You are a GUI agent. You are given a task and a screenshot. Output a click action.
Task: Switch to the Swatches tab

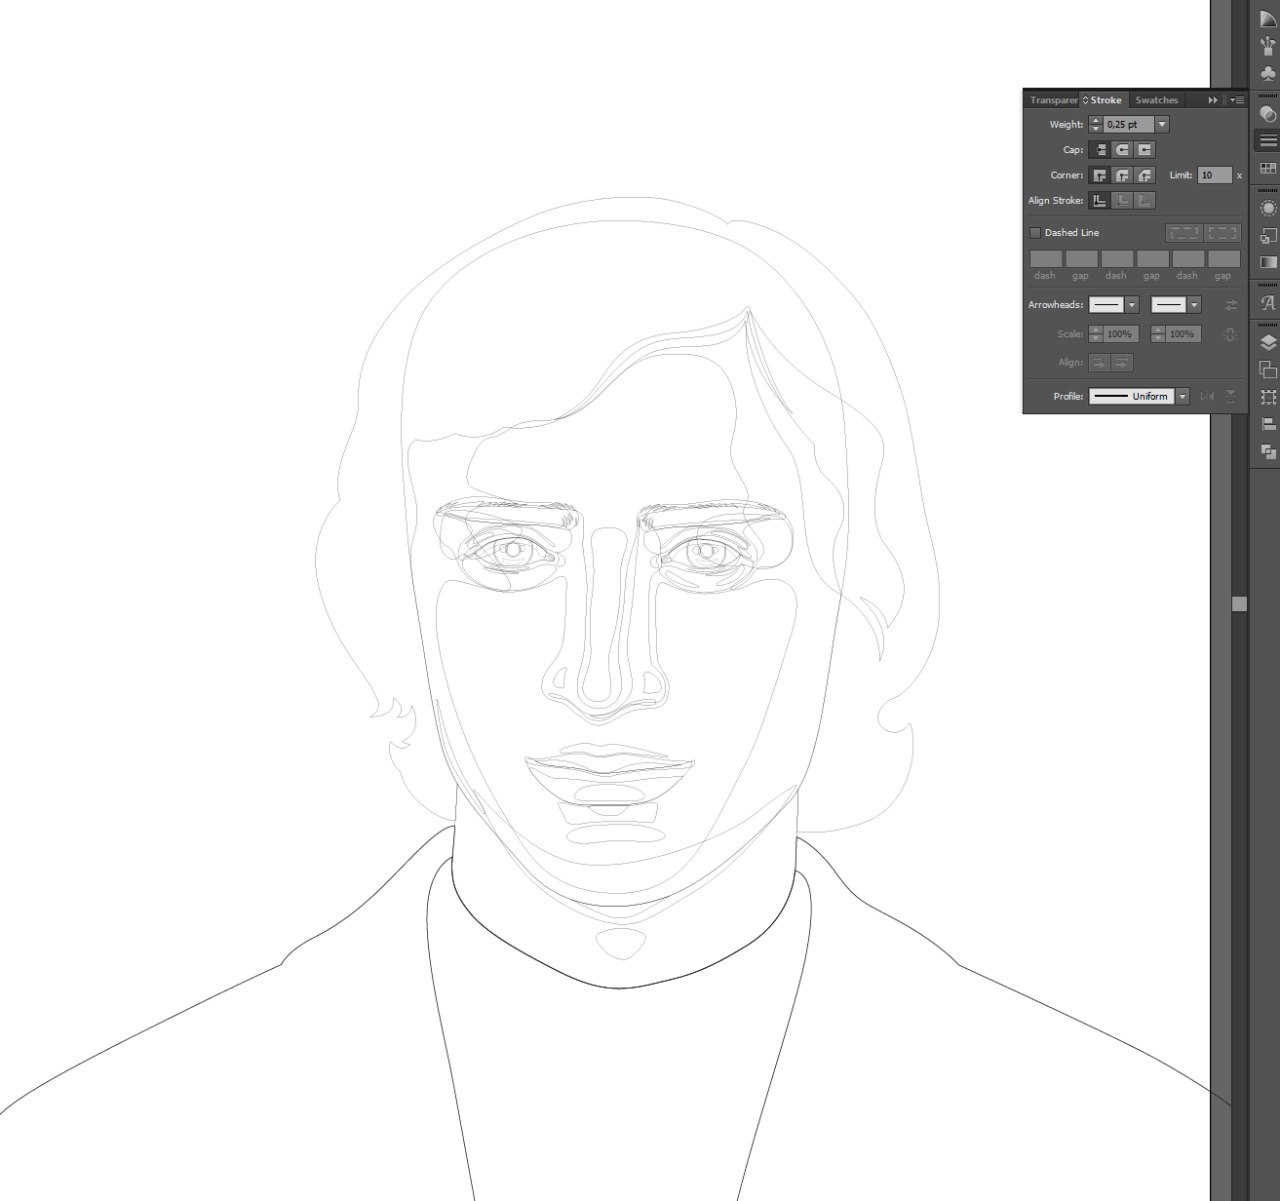[x=1156, y=100]
